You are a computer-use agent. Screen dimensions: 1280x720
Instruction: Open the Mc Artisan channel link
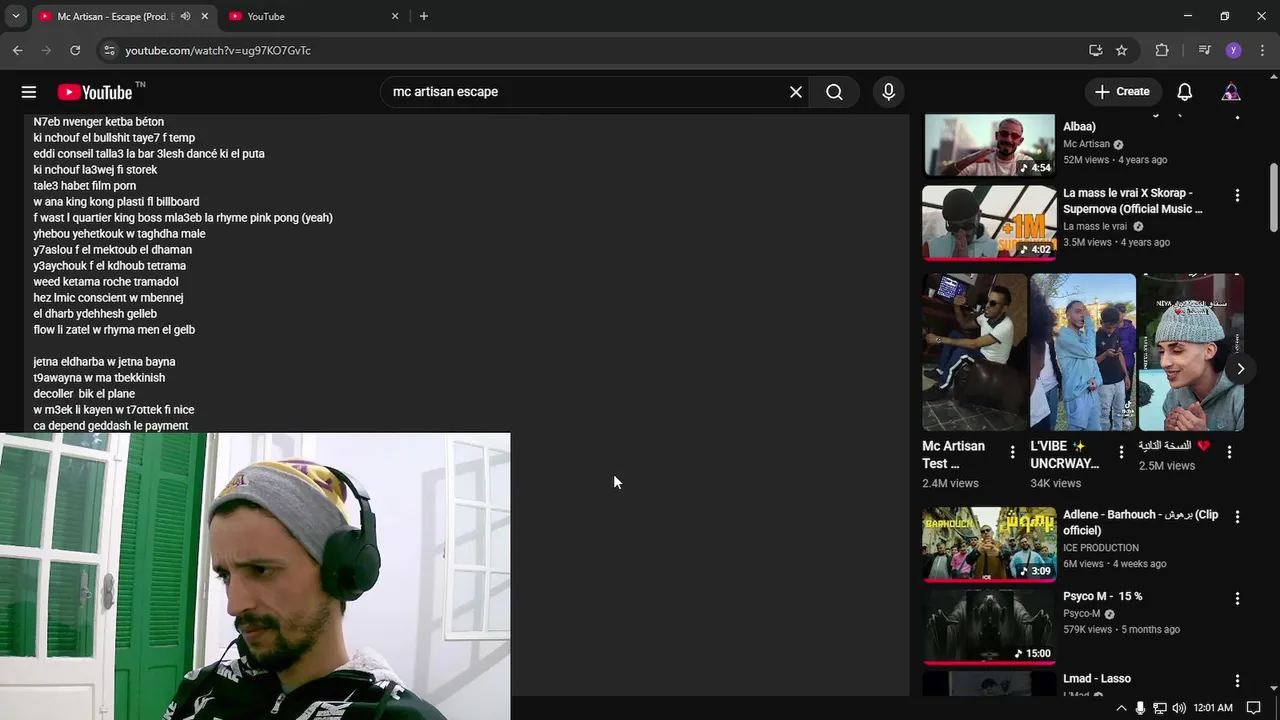point(1086,144)
